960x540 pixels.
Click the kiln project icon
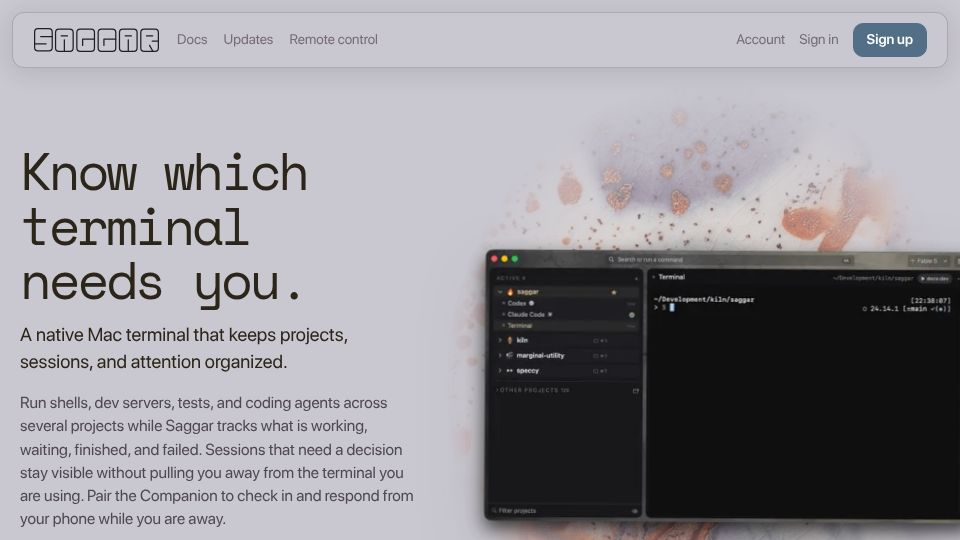coord(509,340)
